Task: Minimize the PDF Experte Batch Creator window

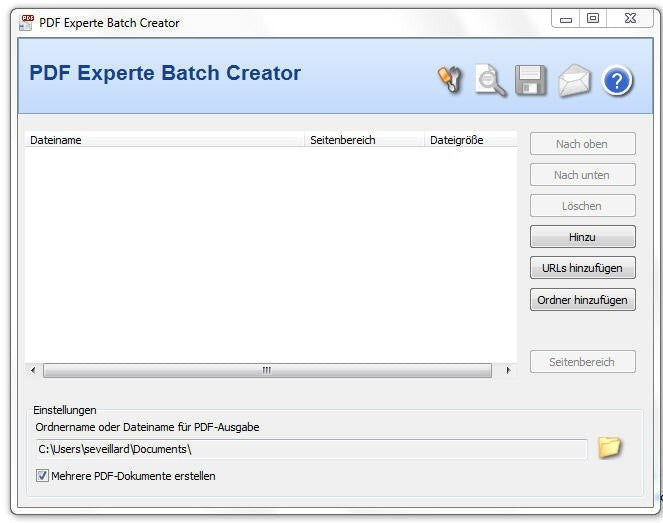Action: (x=566, y=19)
